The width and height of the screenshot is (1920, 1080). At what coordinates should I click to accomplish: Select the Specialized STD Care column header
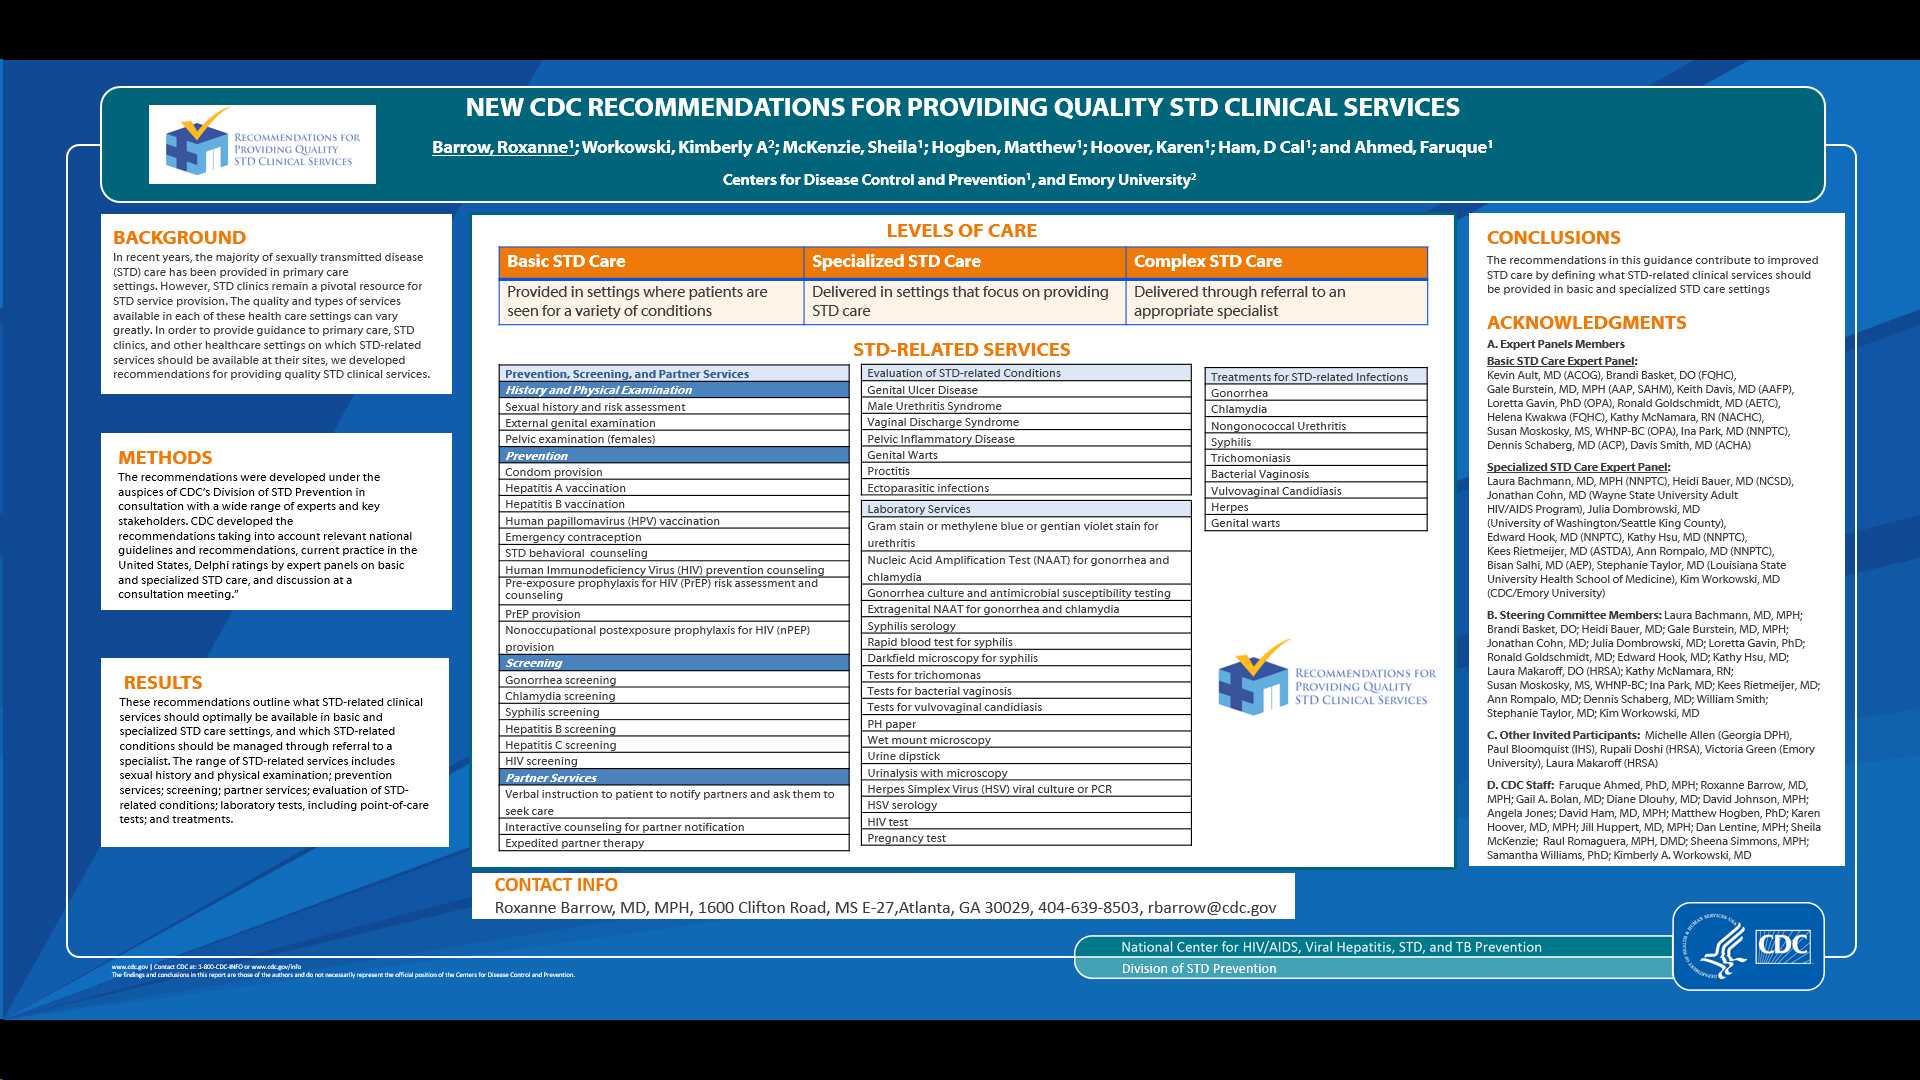(964, 262)
